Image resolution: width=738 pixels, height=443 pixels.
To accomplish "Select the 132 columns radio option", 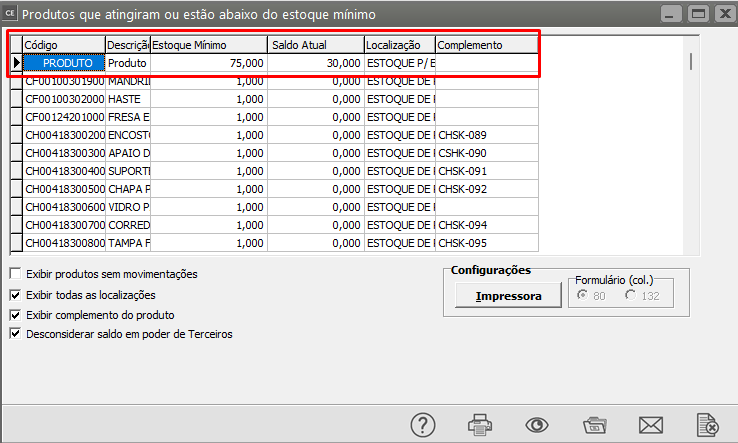I will [630, 295].
